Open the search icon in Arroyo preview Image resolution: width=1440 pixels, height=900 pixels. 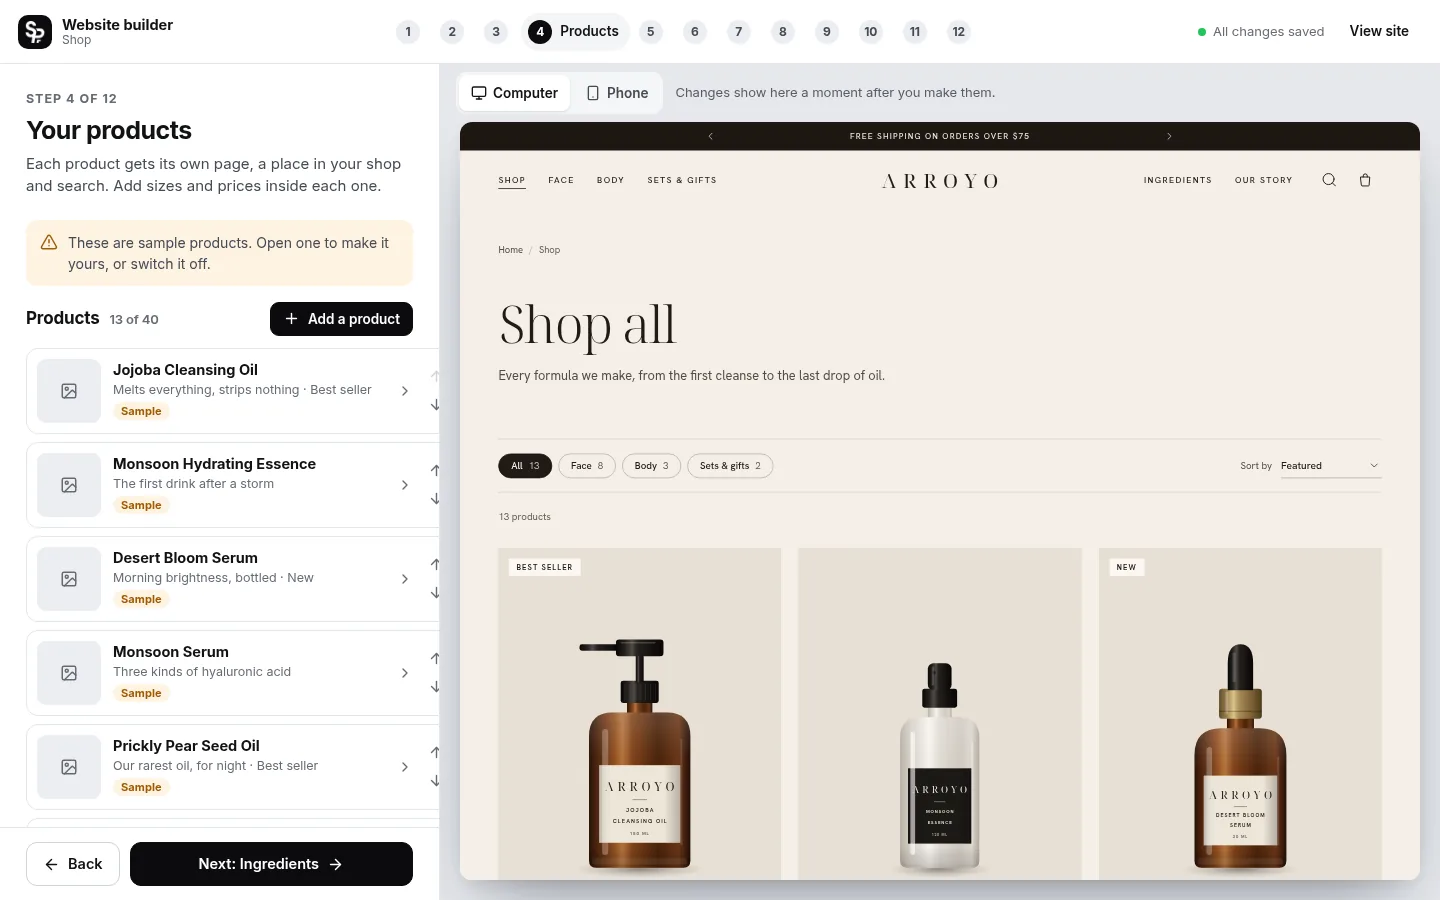coord(1329,180)
